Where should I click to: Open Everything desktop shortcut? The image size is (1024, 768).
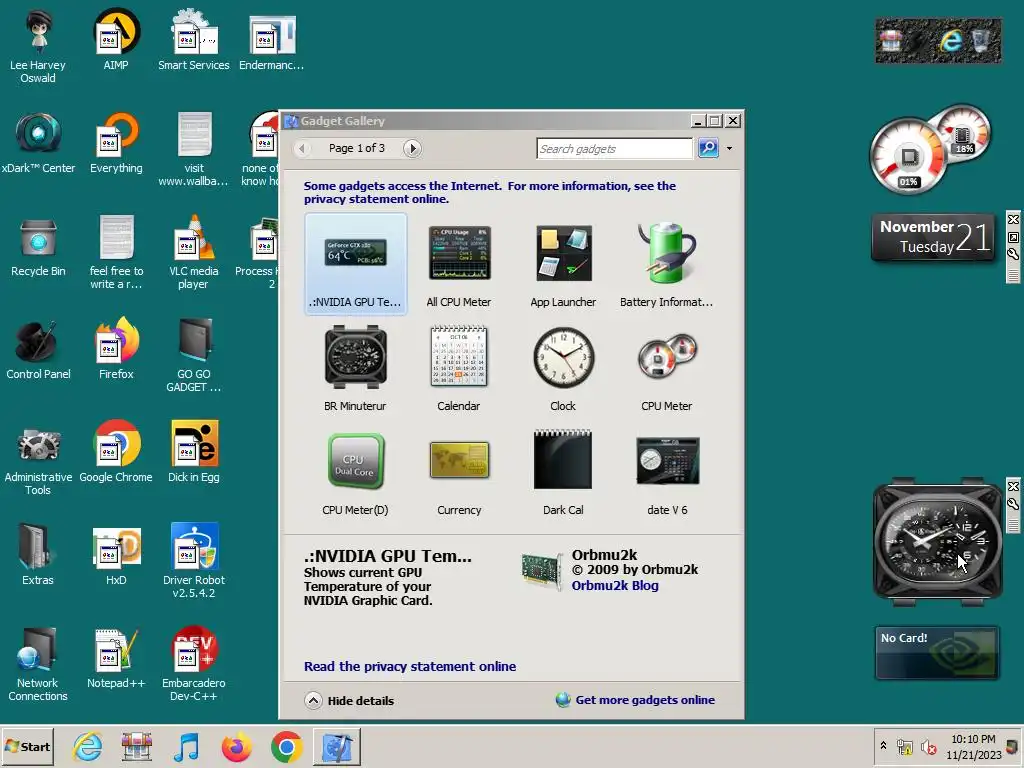[116, 143]
